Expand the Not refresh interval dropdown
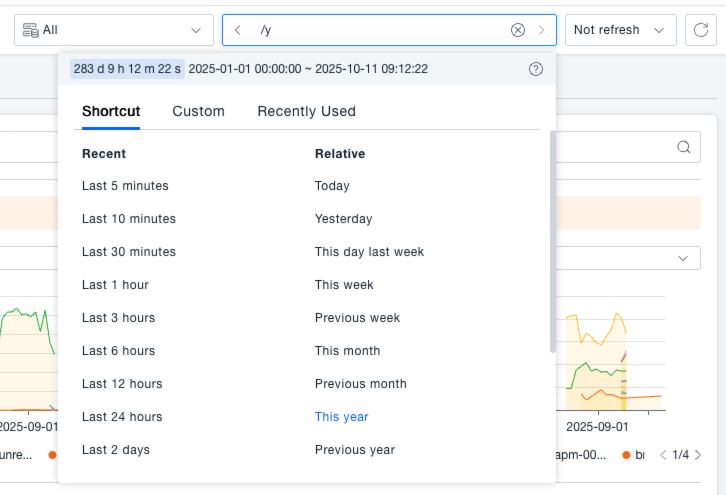Viewport: 726px width, 495px height. coord(620,30)
